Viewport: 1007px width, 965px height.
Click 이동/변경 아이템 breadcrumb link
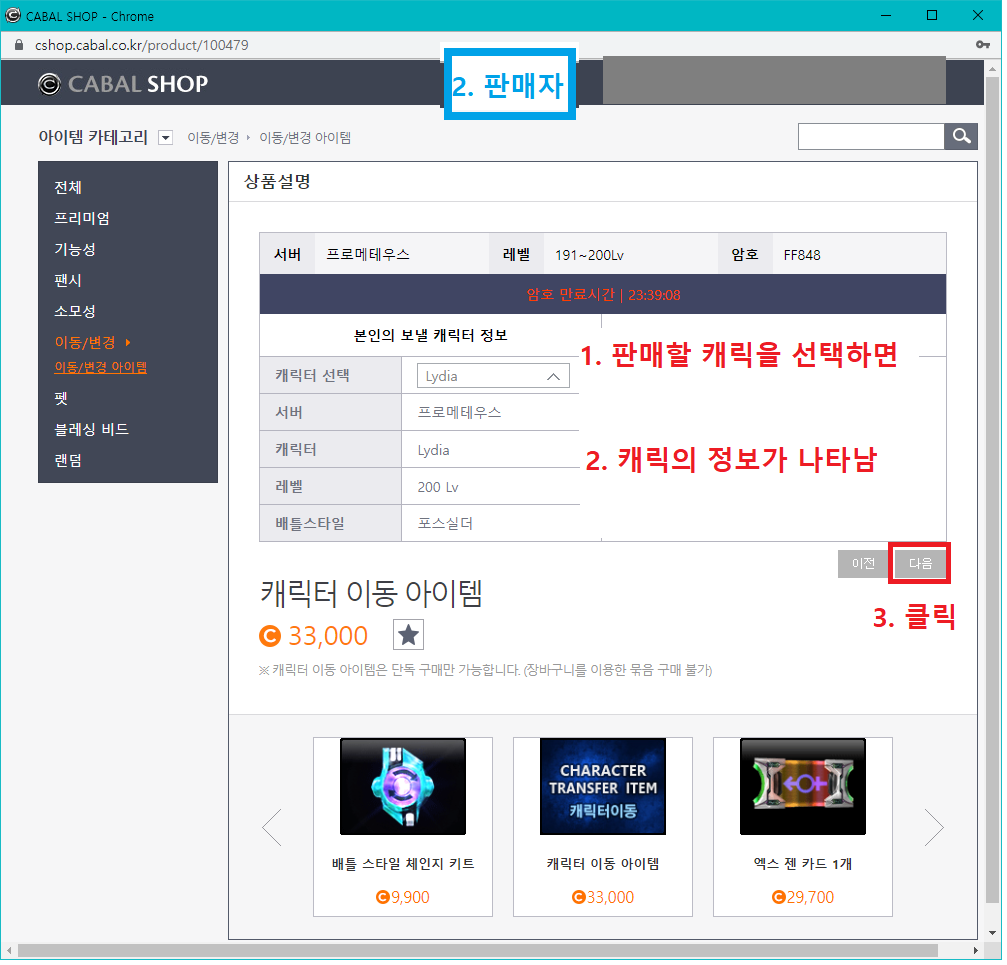306,138
